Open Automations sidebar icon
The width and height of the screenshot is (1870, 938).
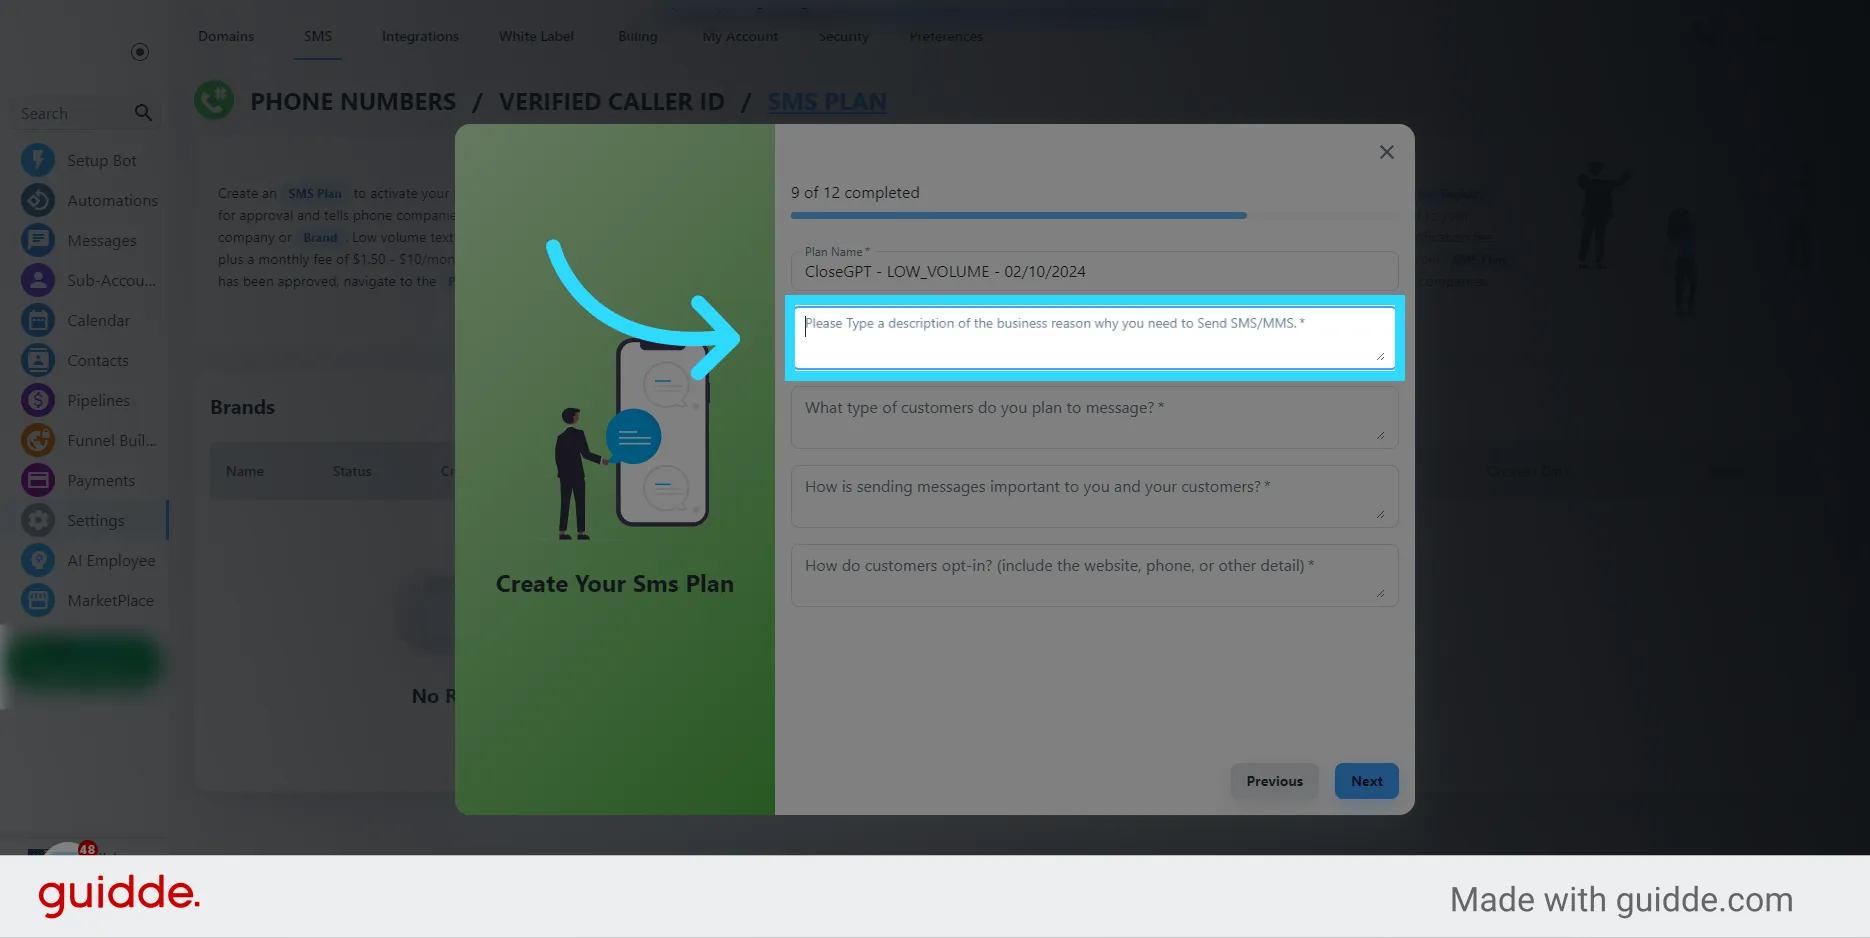[x=38, y=200]
